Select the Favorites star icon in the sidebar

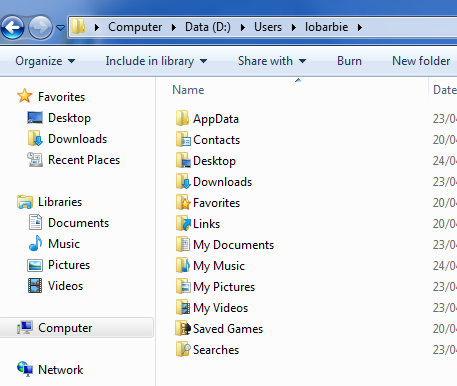pos(25,96)
